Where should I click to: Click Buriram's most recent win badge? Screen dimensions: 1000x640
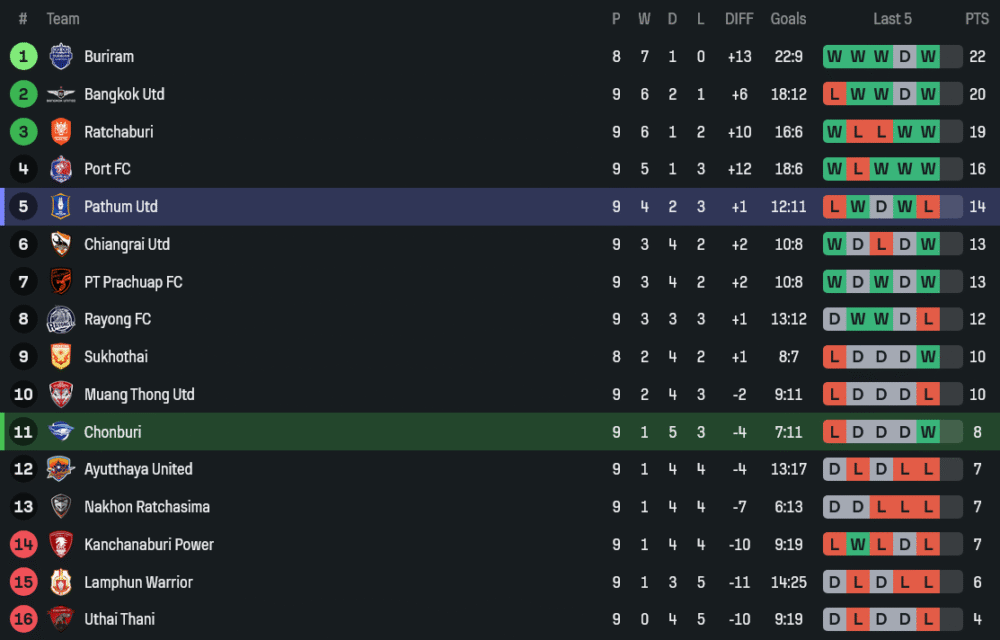[928, 57]
